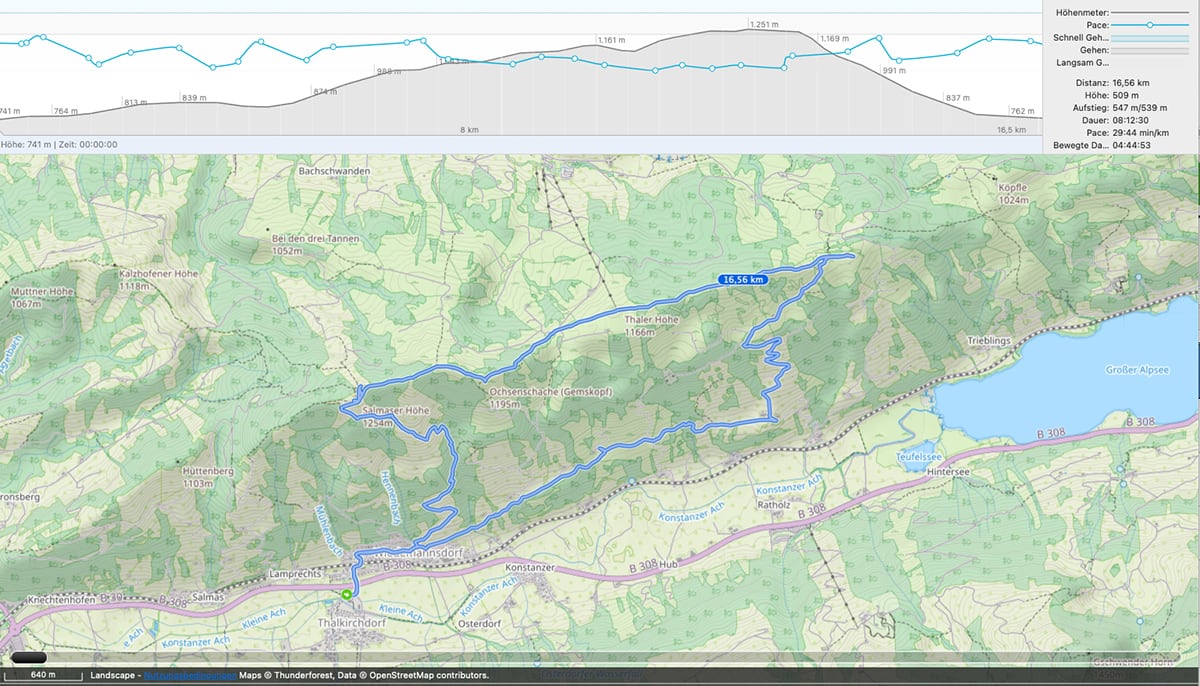
Task: Click the 1.251 m peak label in elevation chart
Action: click(763, 23)
